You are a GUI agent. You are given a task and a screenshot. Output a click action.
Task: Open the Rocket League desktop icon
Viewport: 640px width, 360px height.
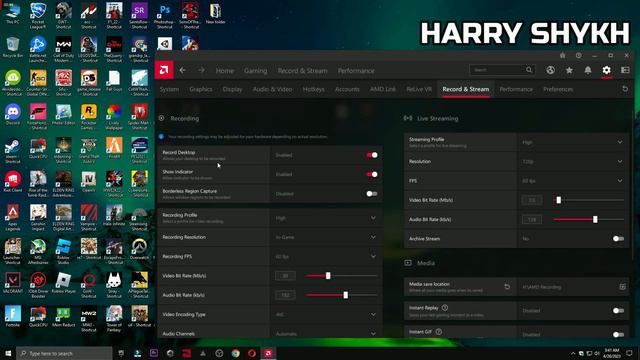[38, 16]
